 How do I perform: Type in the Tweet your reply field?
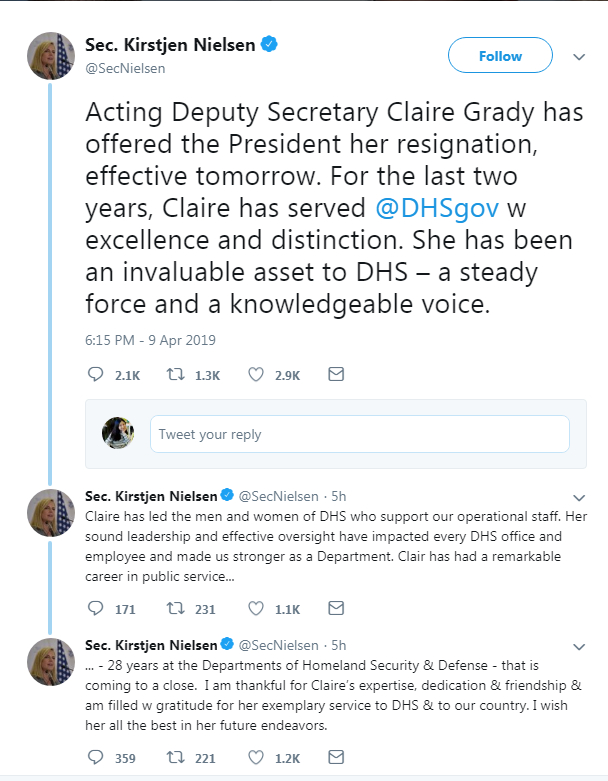click(359, 434)
